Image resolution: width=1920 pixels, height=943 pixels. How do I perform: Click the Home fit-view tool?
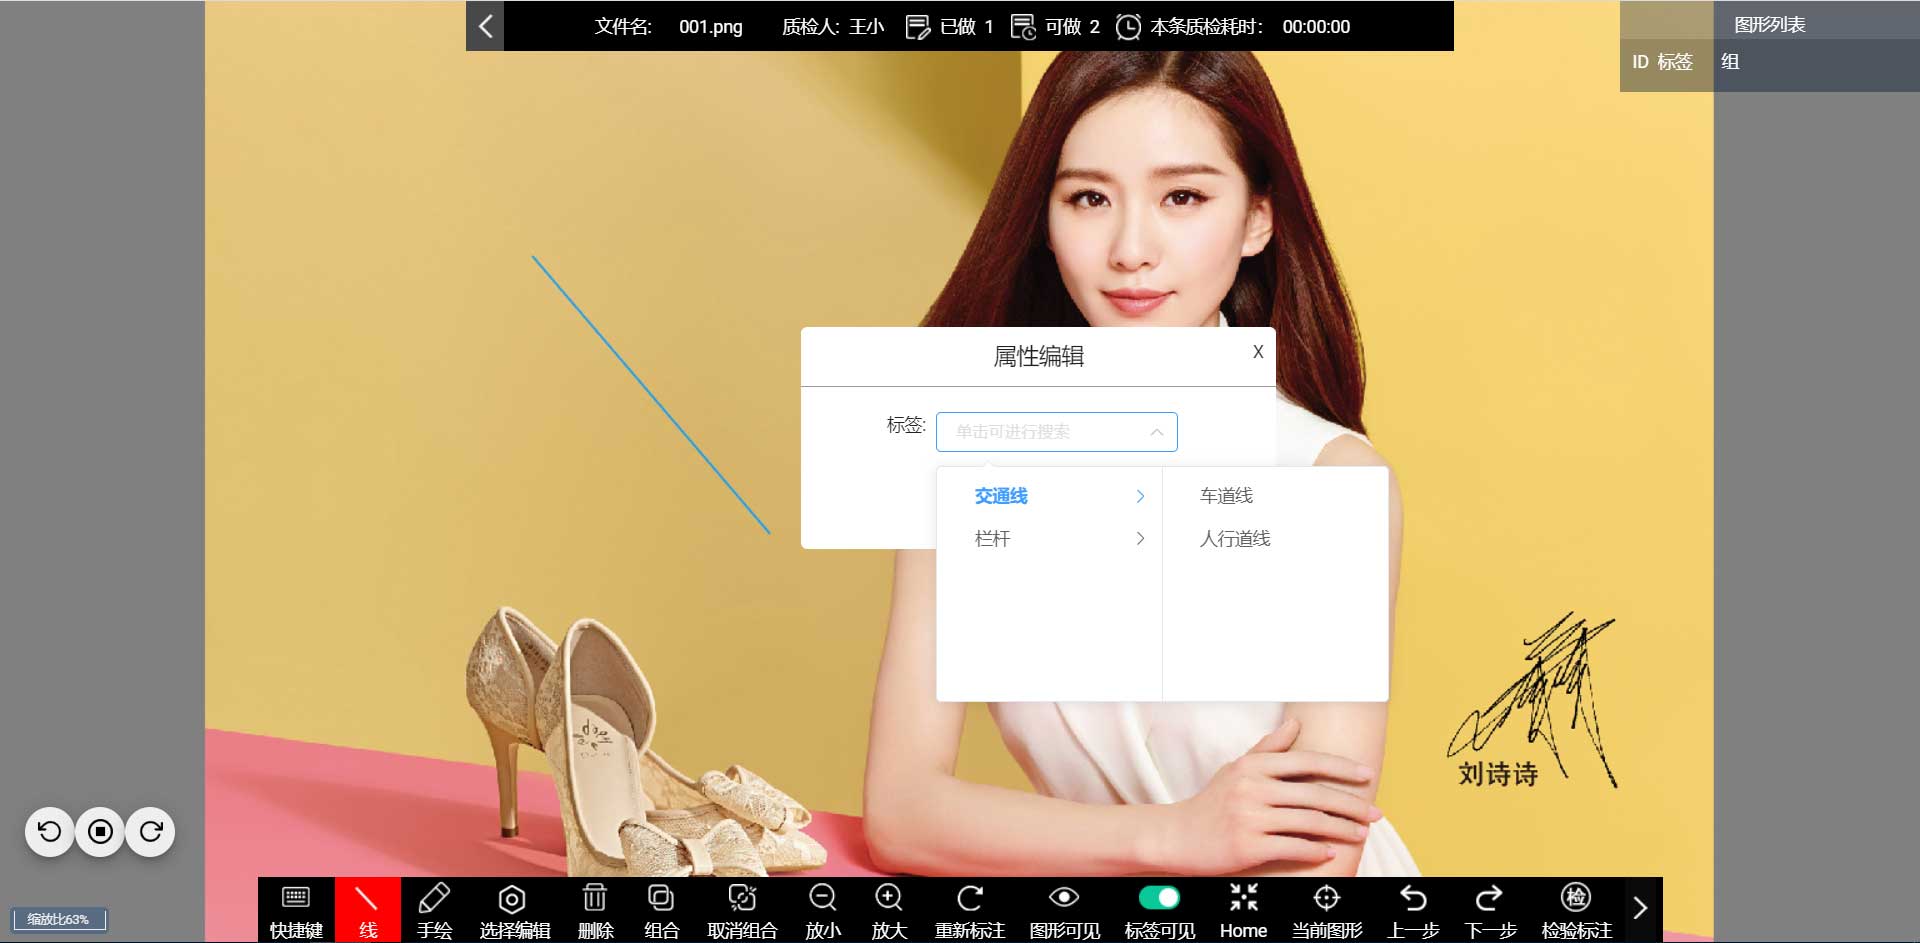click(x=1243, y=911)
